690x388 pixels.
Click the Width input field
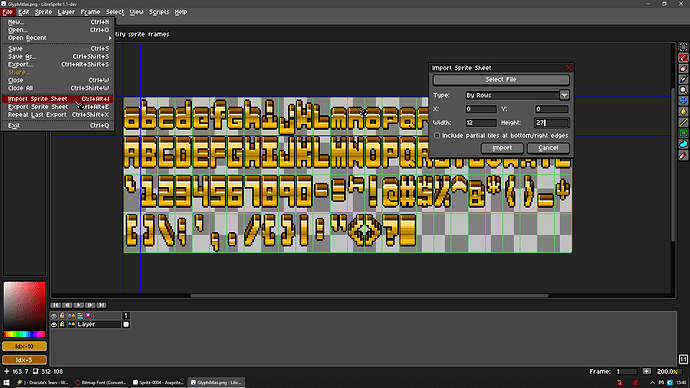click(x=481, y=123)
